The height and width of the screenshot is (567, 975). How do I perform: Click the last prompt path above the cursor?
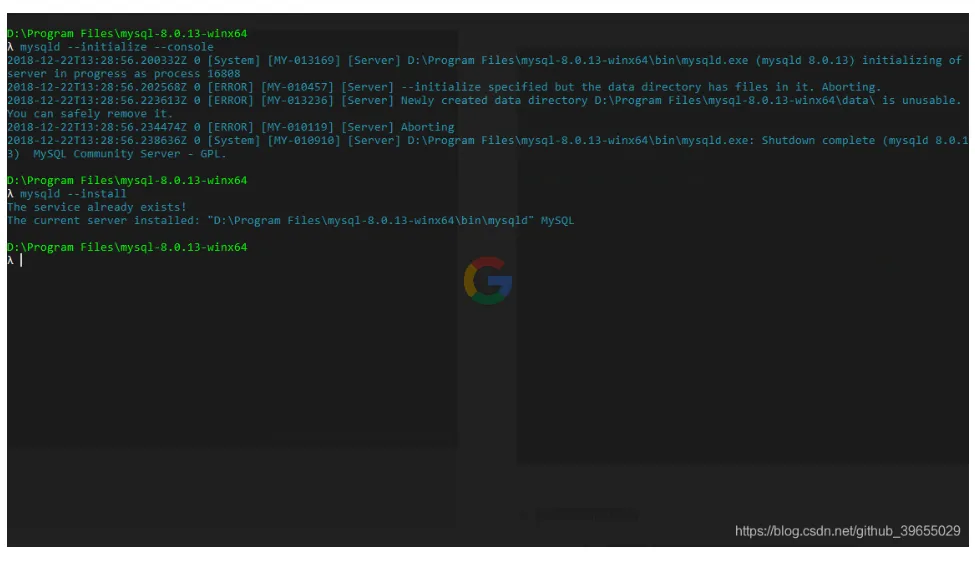[x=127, y=247]
